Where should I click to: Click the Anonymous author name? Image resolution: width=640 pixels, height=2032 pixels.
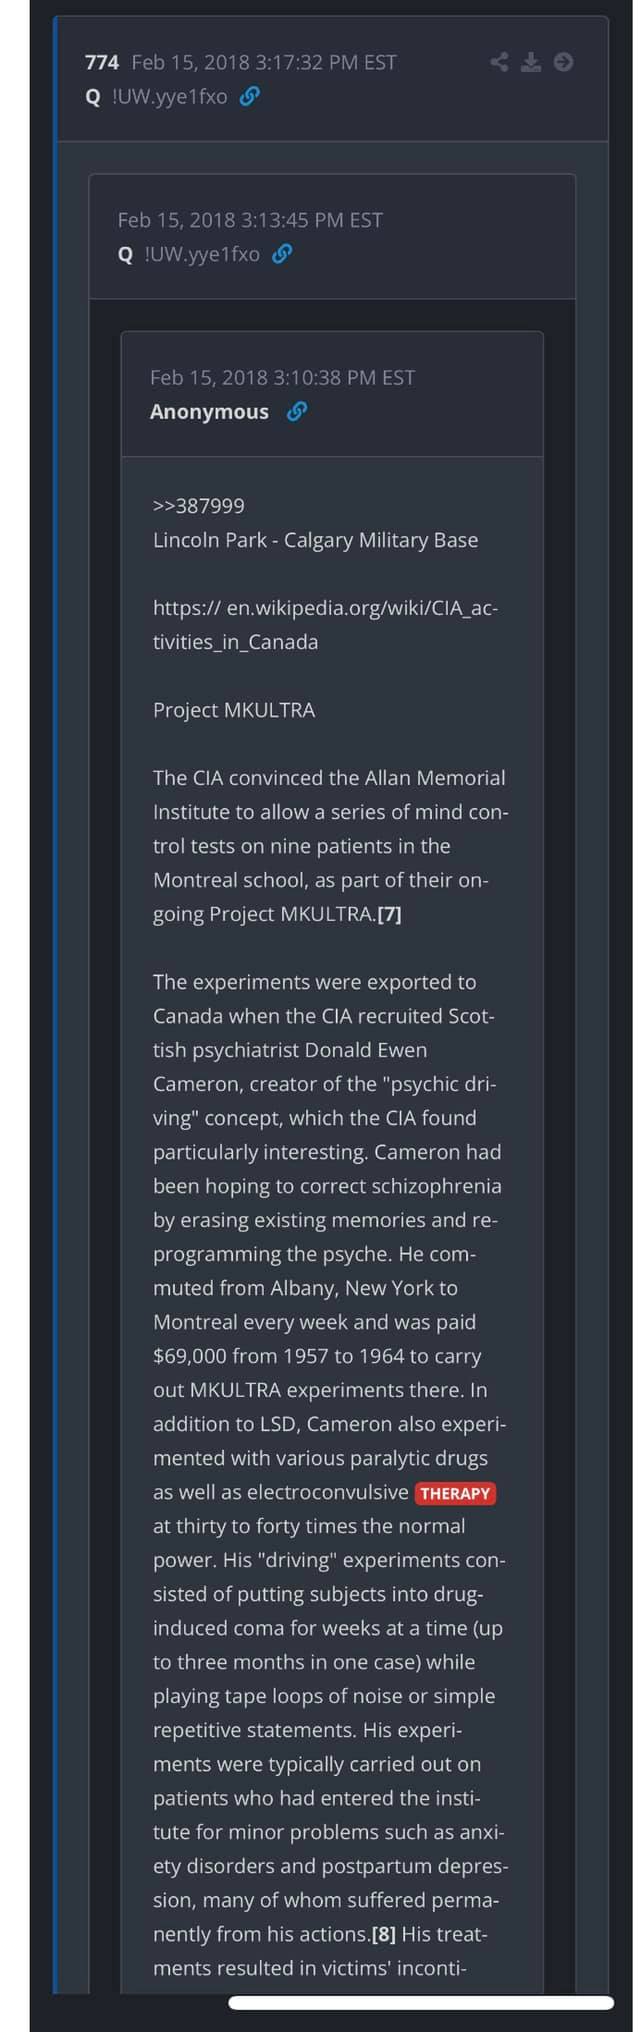coord(209,411)
